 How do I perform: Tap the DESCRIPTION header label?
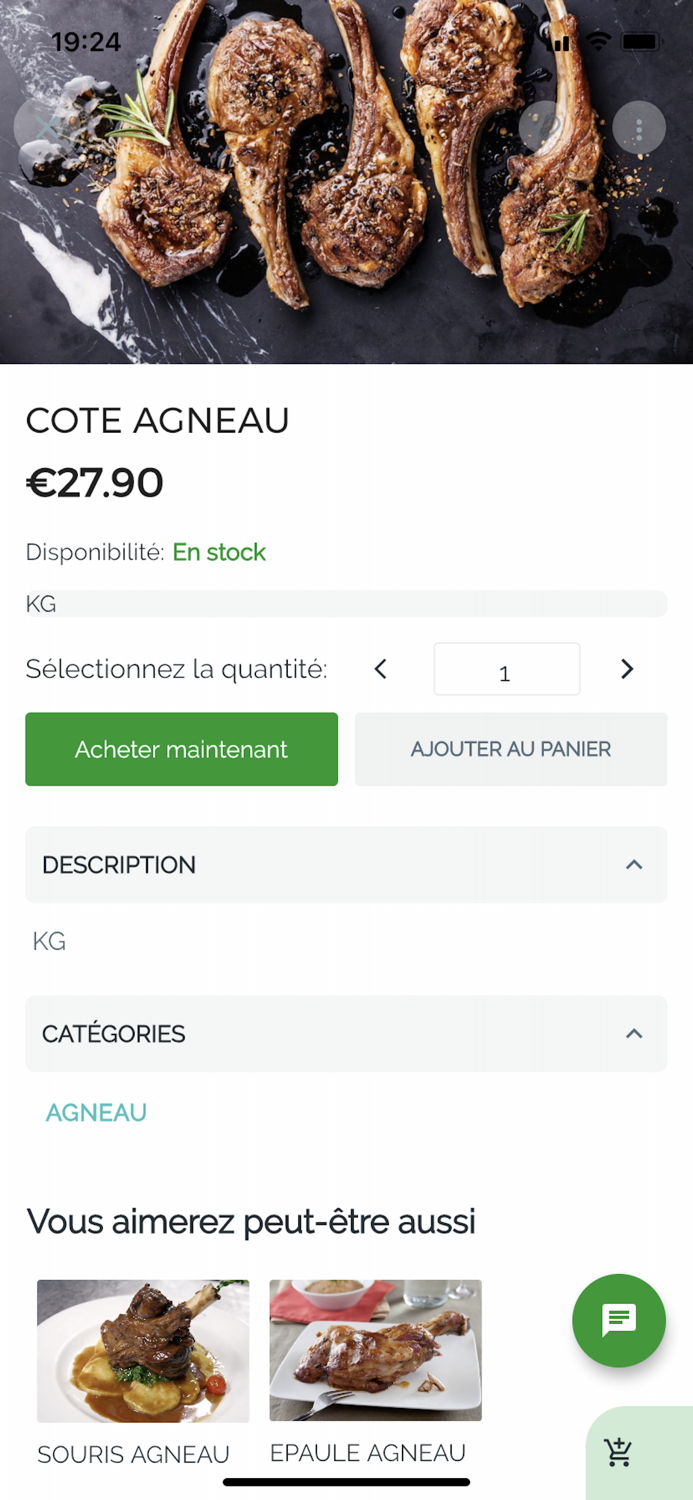pos(119,865)
